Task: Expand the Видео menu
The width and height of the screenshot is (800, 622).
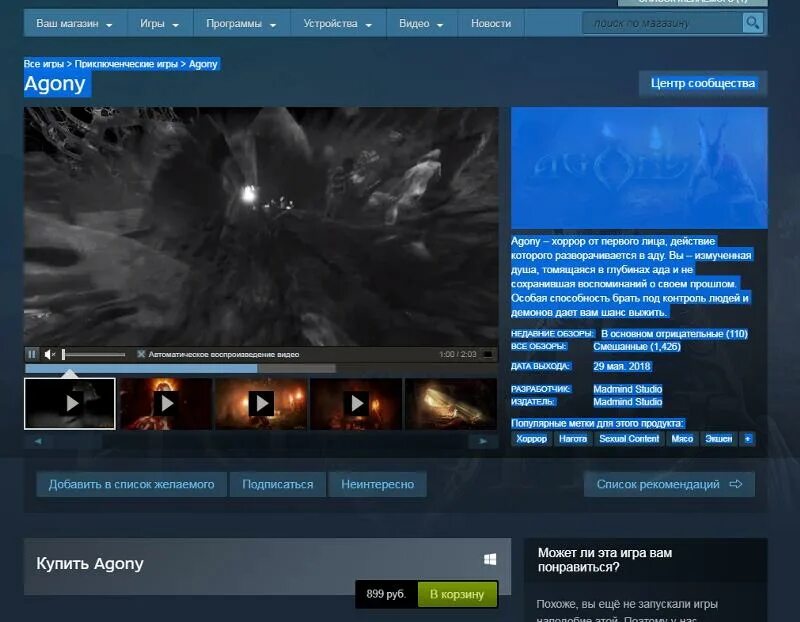Action: click(421, 23)
